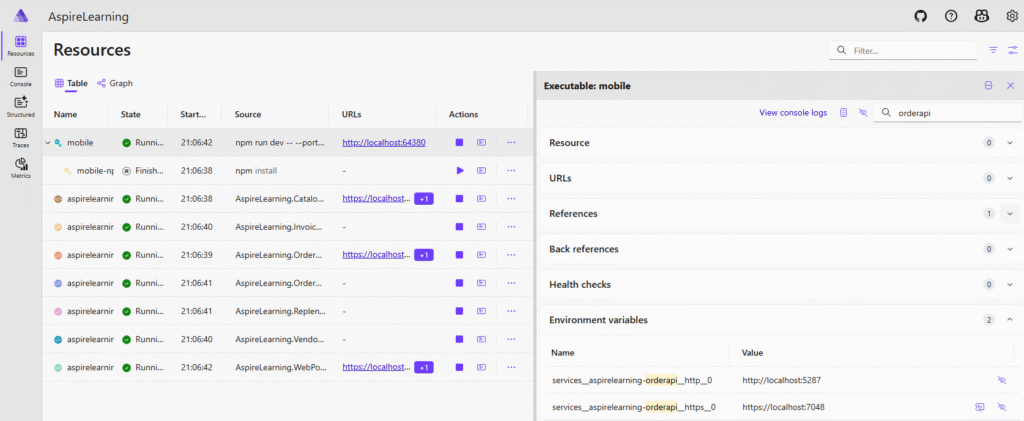Open console logs icon for mobile row
The image size is (1024, 421).
pos(481,142)
